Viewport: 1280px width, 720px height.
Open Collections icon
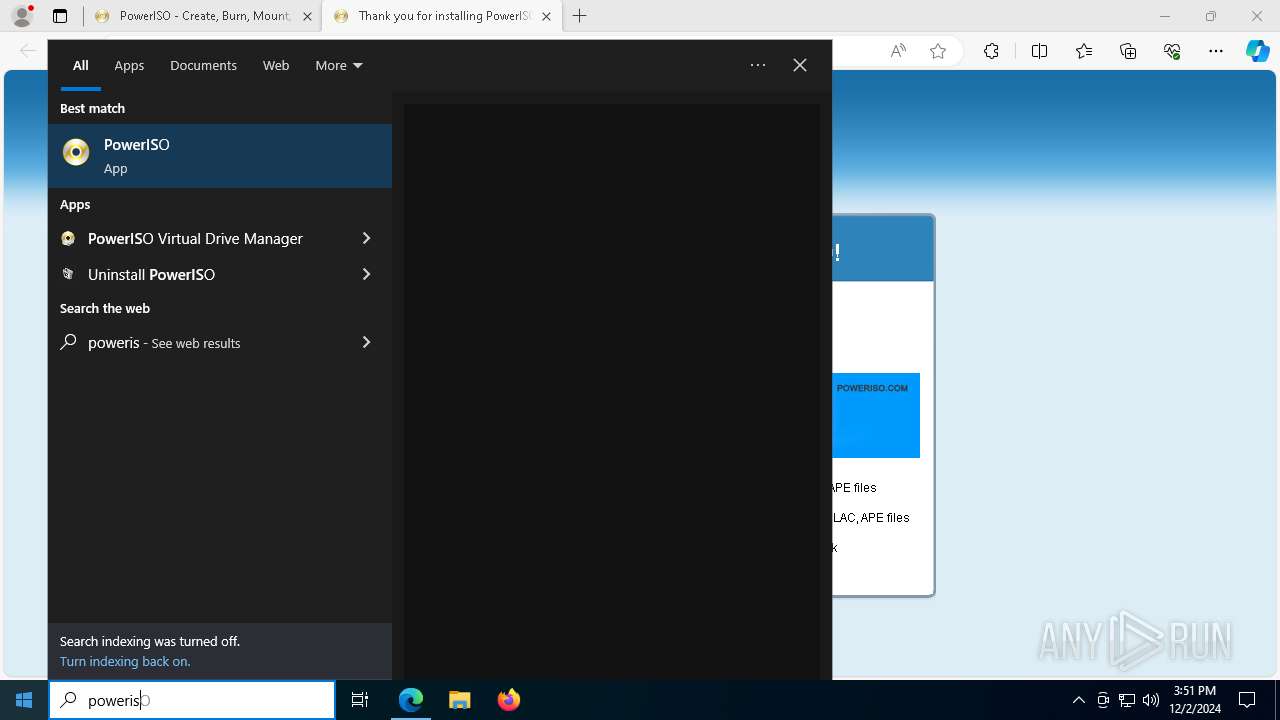tap(1128, 51)
